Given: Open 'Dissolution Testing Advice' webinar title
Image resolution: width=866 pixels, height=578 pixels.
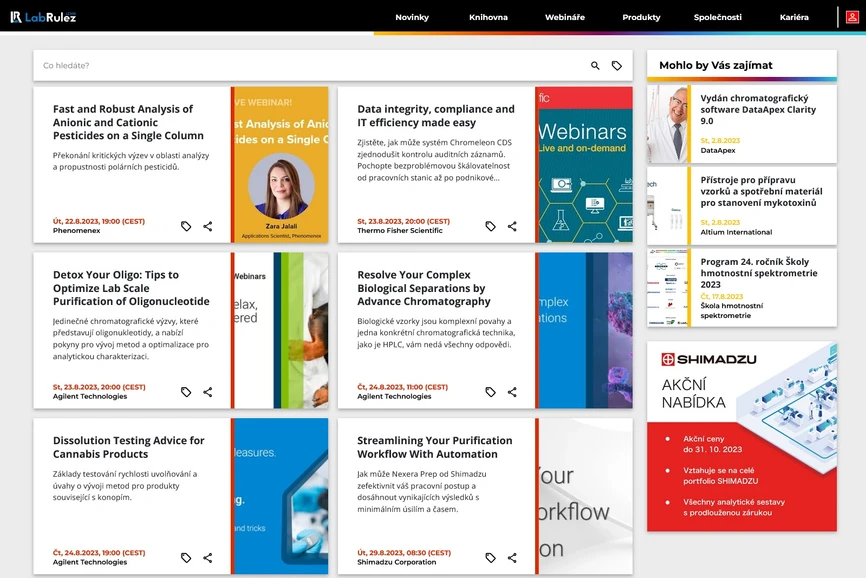Looking at the screenshot, I should (x=128, y=447).
